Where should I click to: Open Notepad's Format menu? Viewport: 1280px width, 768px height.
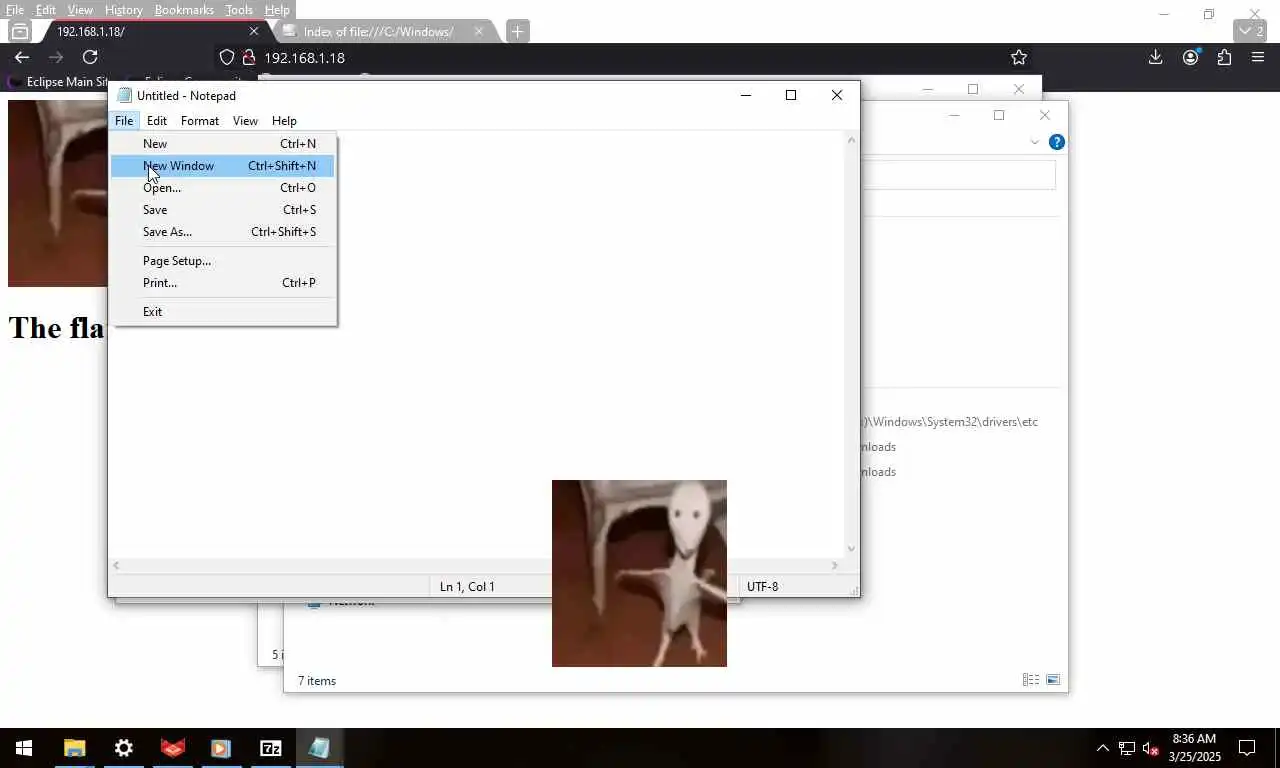pos(200,121)
